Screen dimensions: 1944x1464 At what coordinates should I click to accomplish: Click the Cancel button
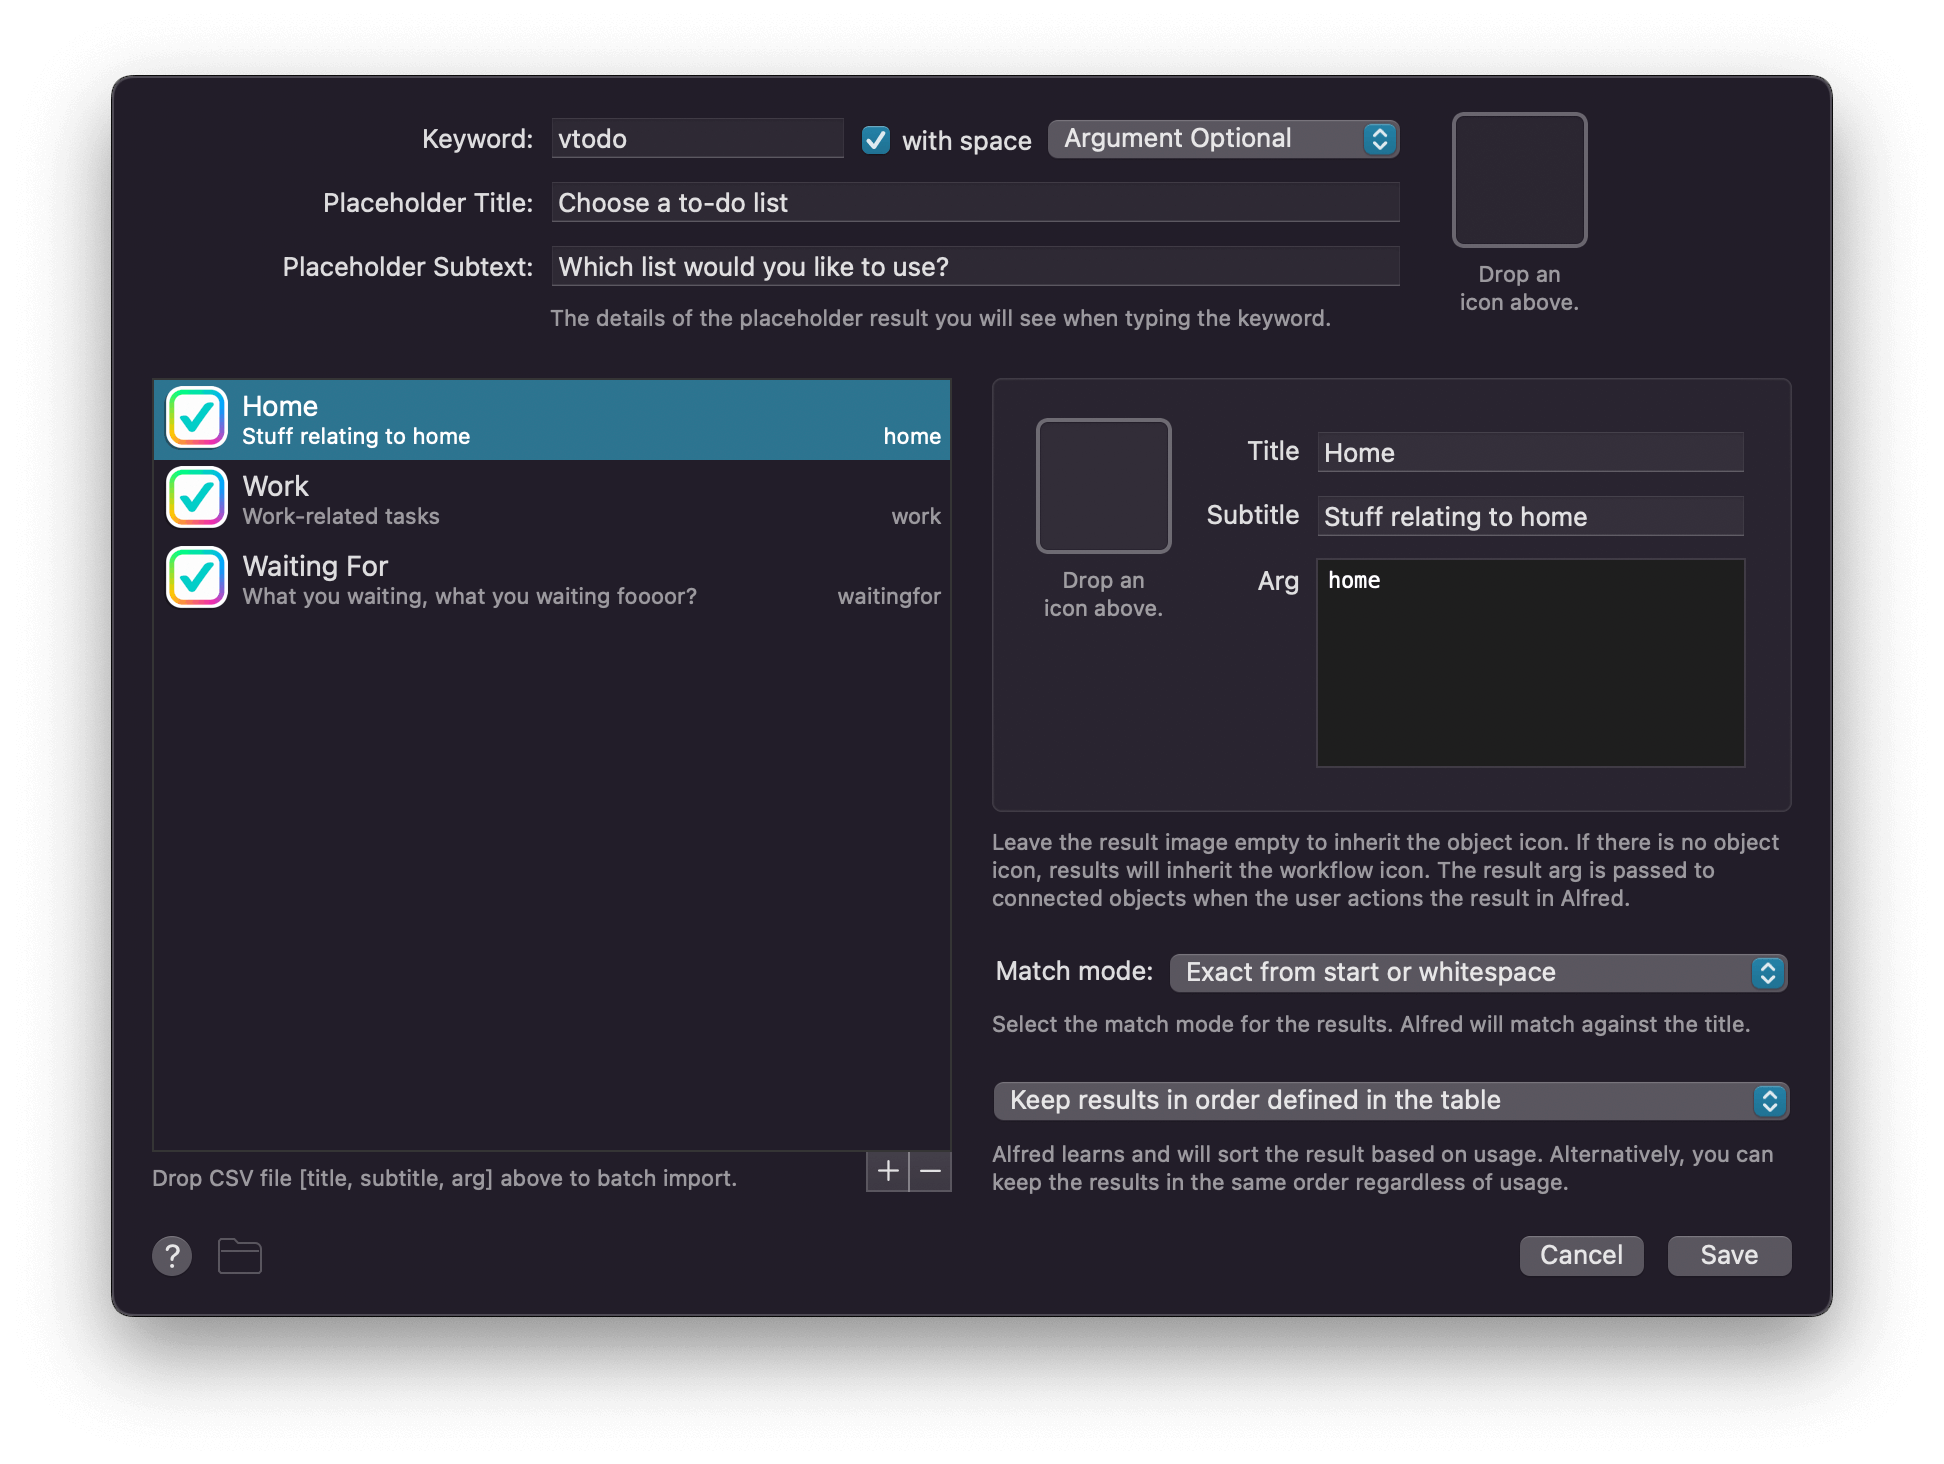tap(1581, 1255)
